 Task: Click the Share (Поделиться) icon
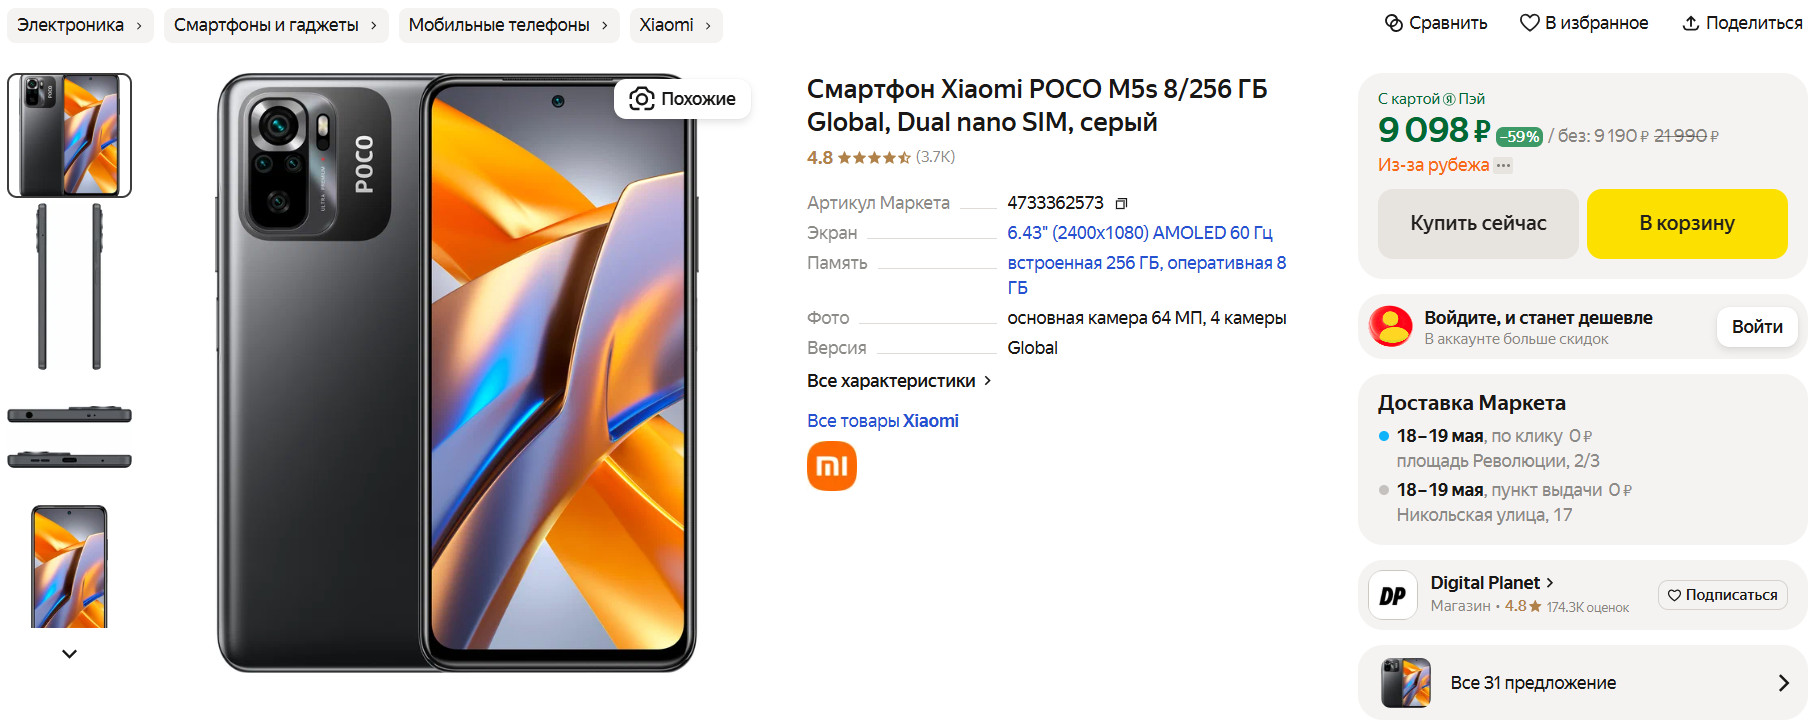1691,23
